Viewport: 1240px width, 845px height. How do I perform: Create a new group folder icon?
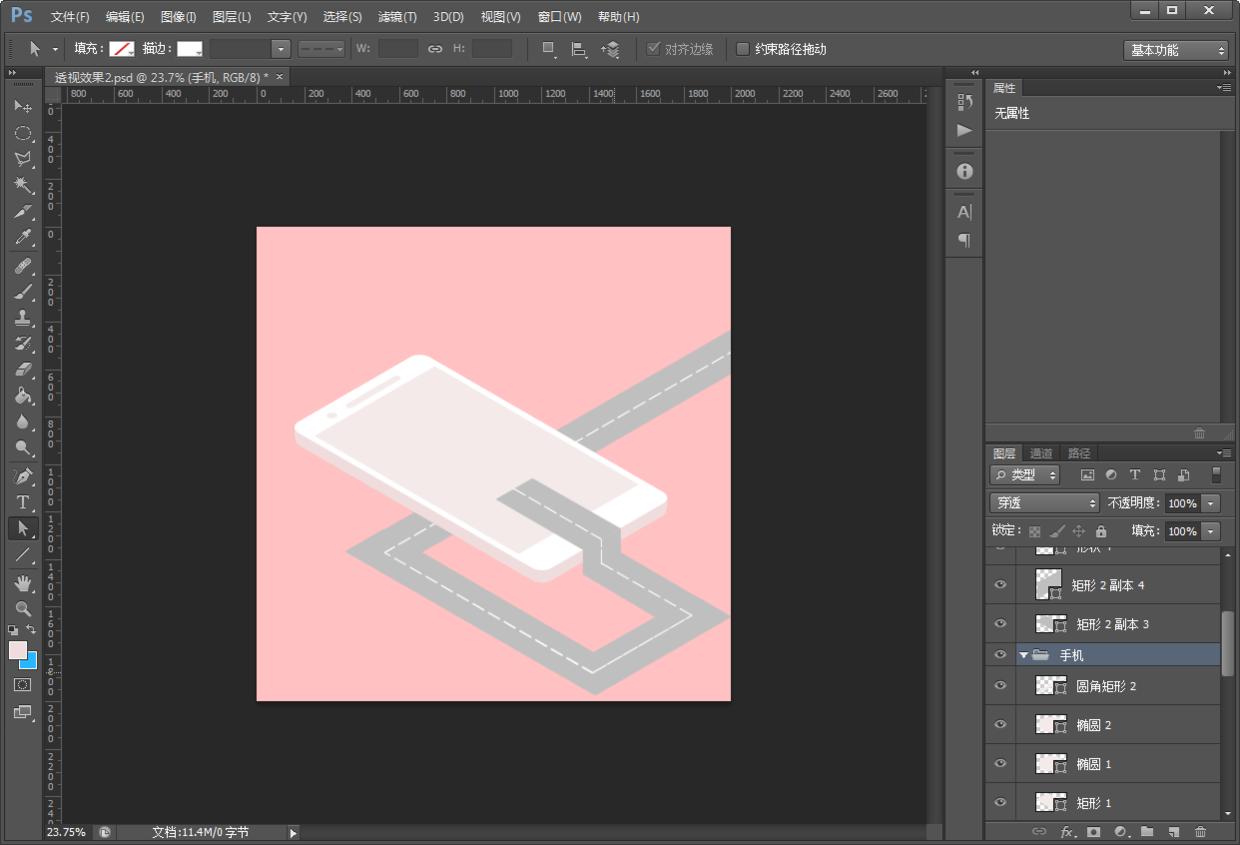point(1147,831)
